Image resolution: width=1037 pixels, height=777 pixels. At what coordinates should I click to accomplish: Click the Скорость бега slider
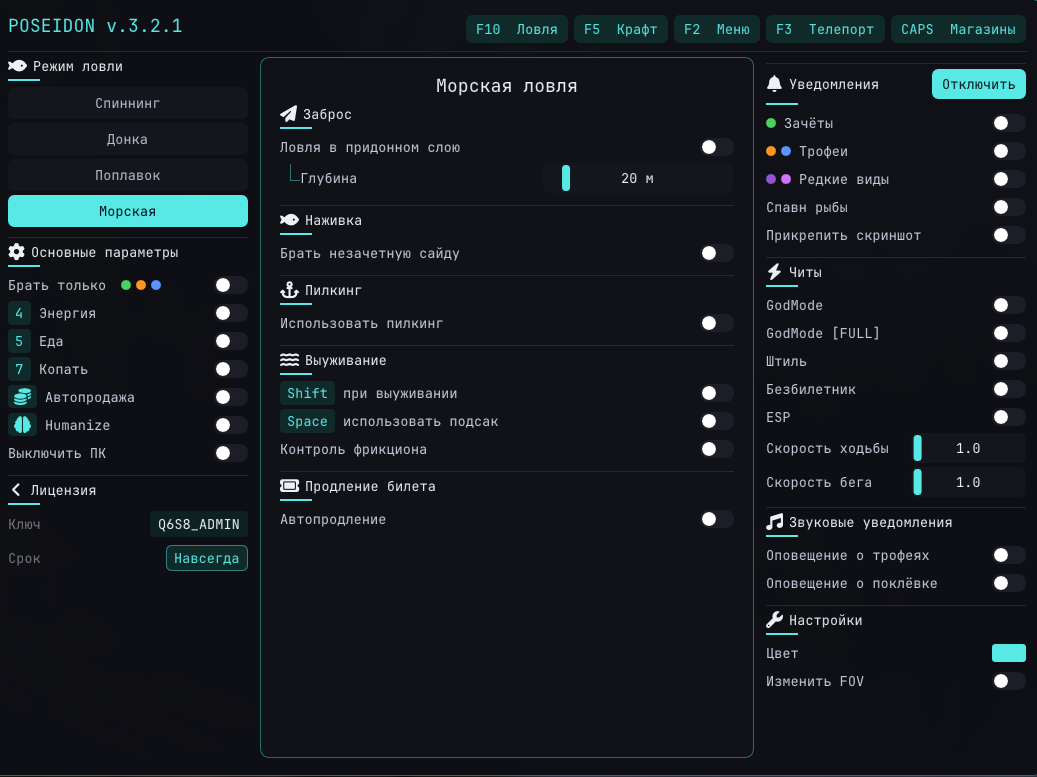click(x=969, y=482)
